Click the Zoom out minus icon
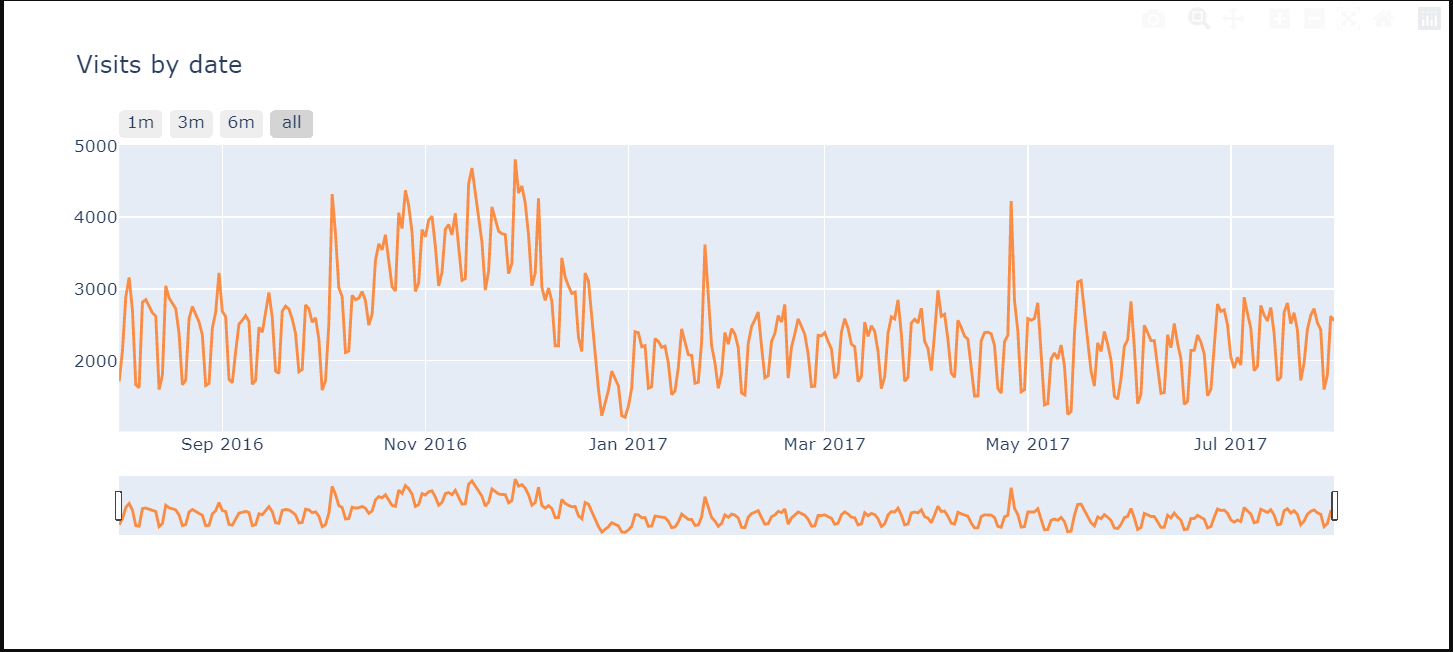1453x652 pixels. click(x=1314, y=19)
